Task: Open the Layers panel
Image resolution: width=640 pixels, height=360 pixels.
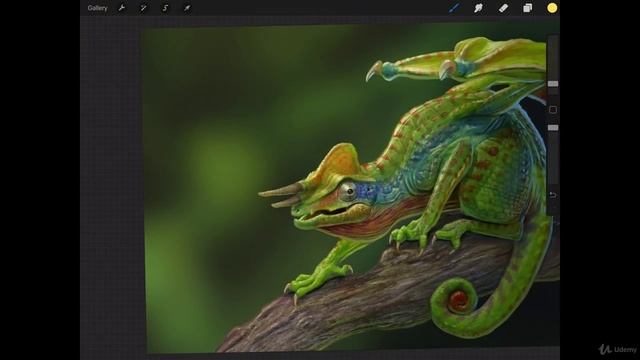Action: pyautogui.click(x=528, y=8)
